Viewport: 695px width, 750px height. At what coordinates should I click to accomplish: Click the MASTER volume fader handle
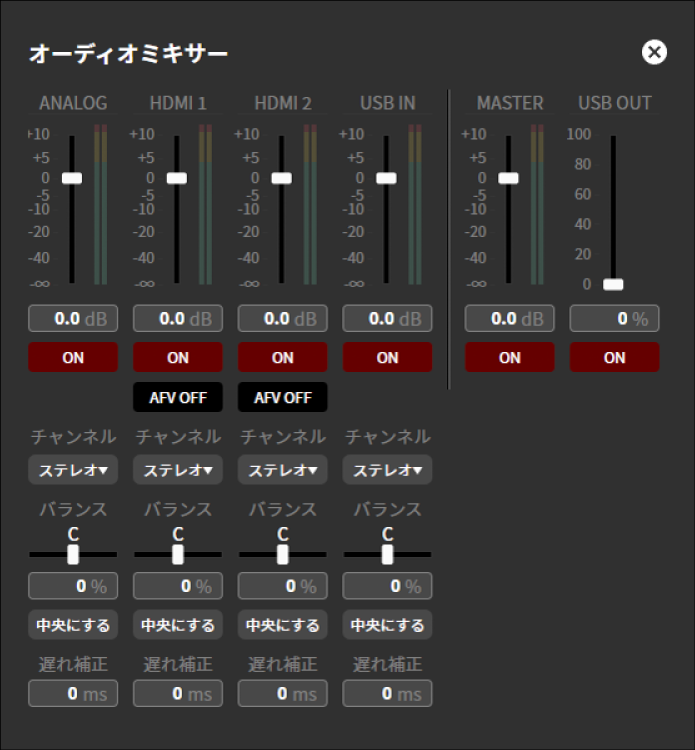coord(508,178)
